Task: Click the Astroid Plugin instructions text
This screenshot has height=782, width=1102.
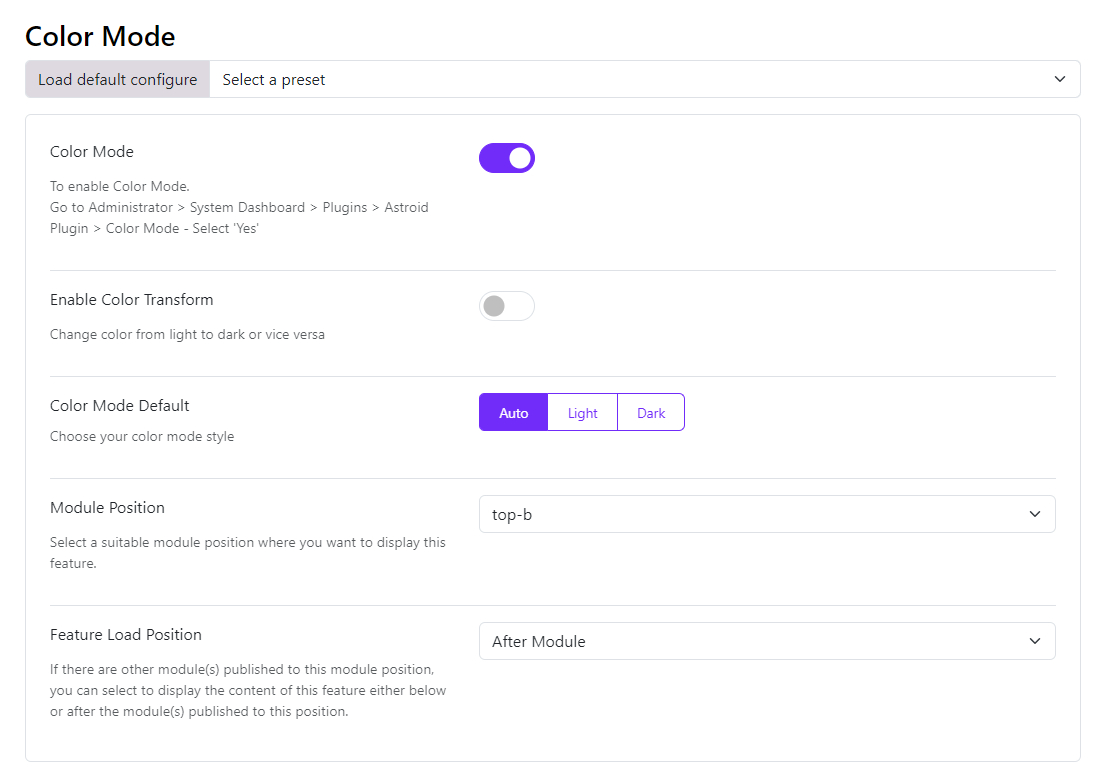Action: [x=239, y=207]
